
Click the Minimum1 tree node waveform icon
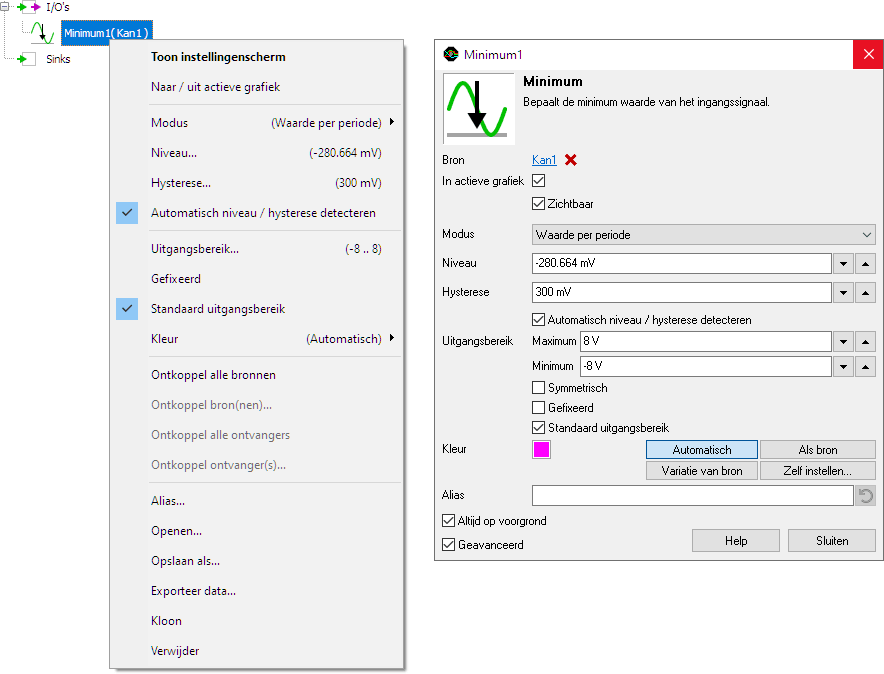coord(42,33)
